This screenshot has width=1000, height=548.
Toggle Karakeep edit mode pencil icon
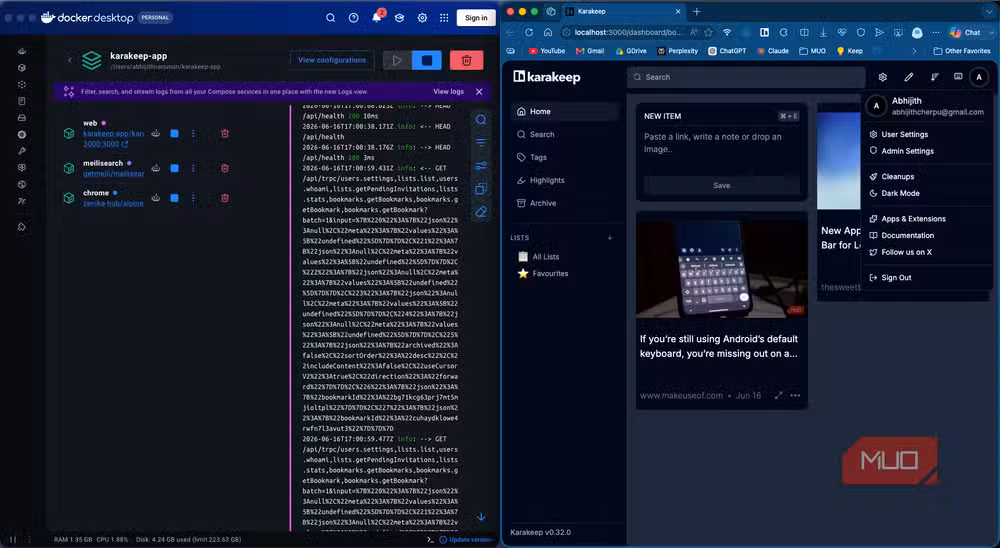[909, 77]
